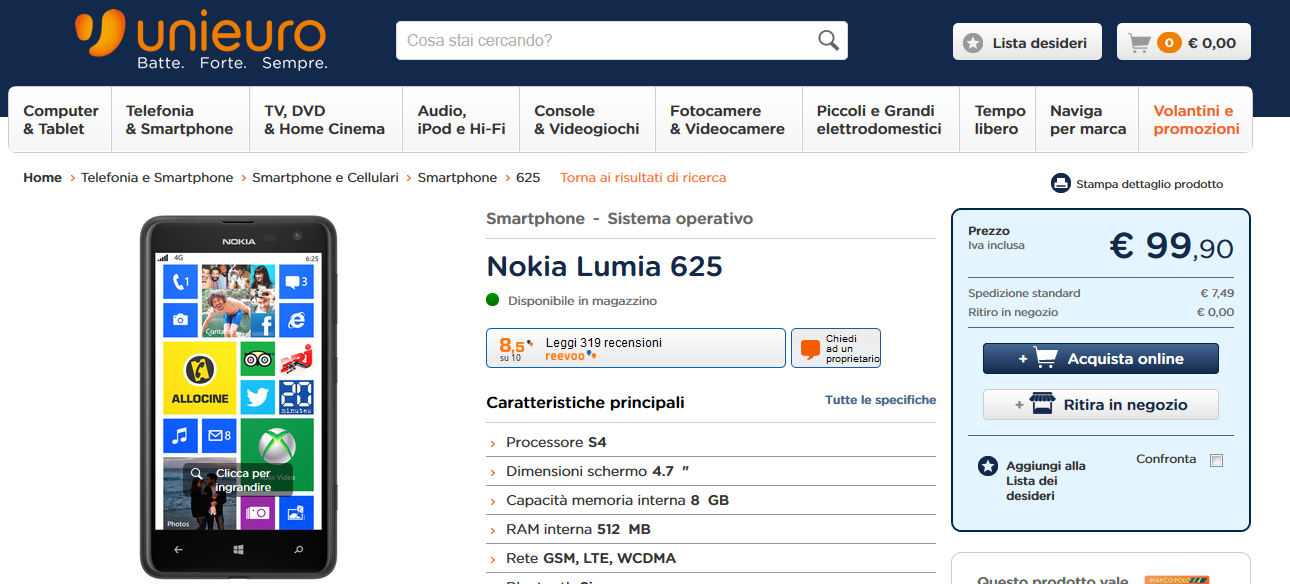The width and height of the screenshot is (1290, 584).
Task: Click the search magnifier icon
Action: (828, 40)
